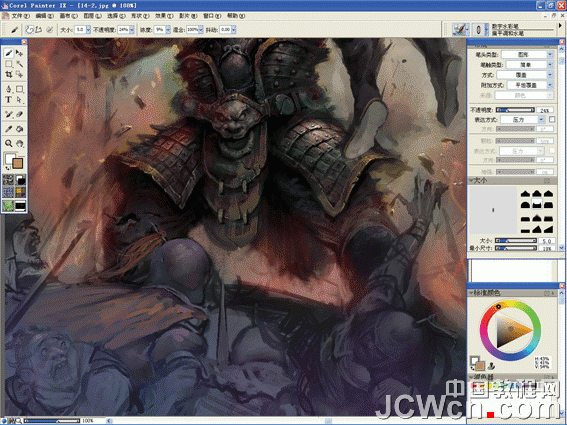
Task: Open the pattern selector
Action: (8, 193)
